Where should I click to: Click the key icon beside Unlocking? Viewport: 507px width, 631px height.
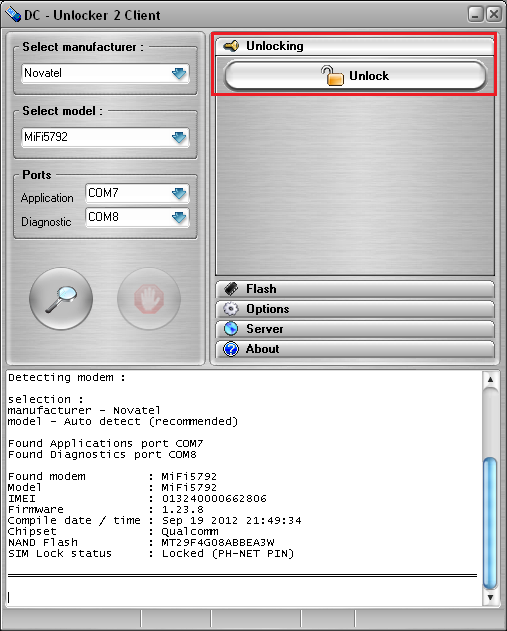pos(231,46)
